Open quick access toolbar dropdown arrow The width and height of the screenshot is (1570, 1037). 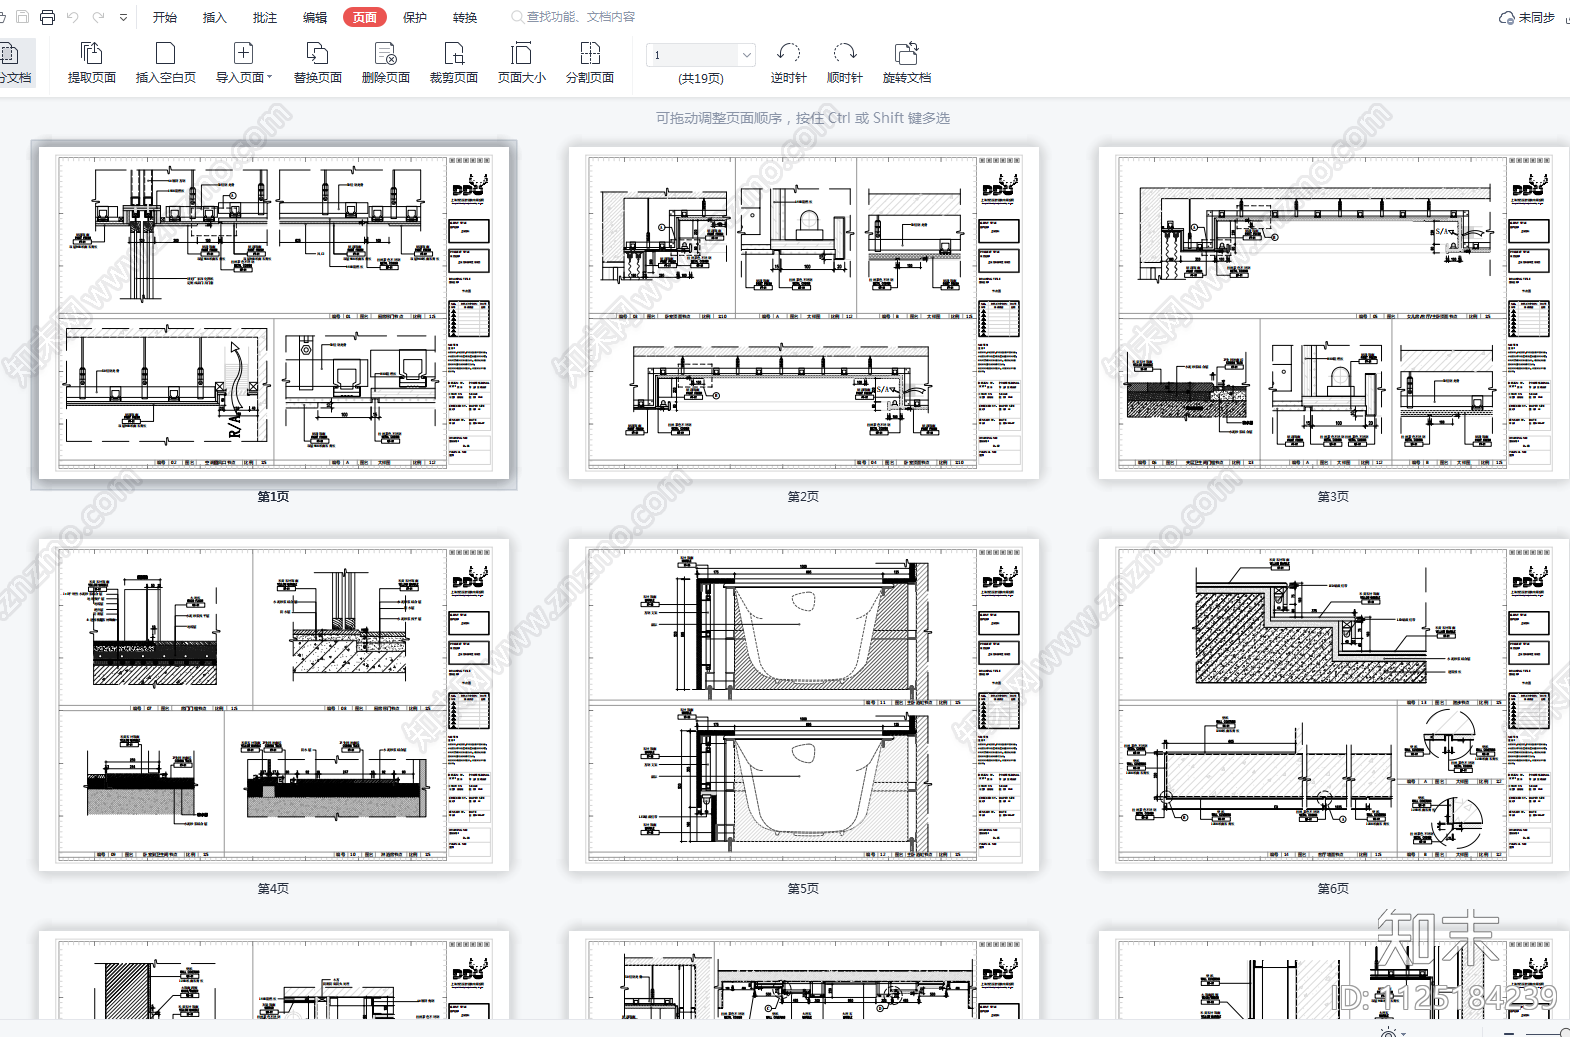click(123, 17)
